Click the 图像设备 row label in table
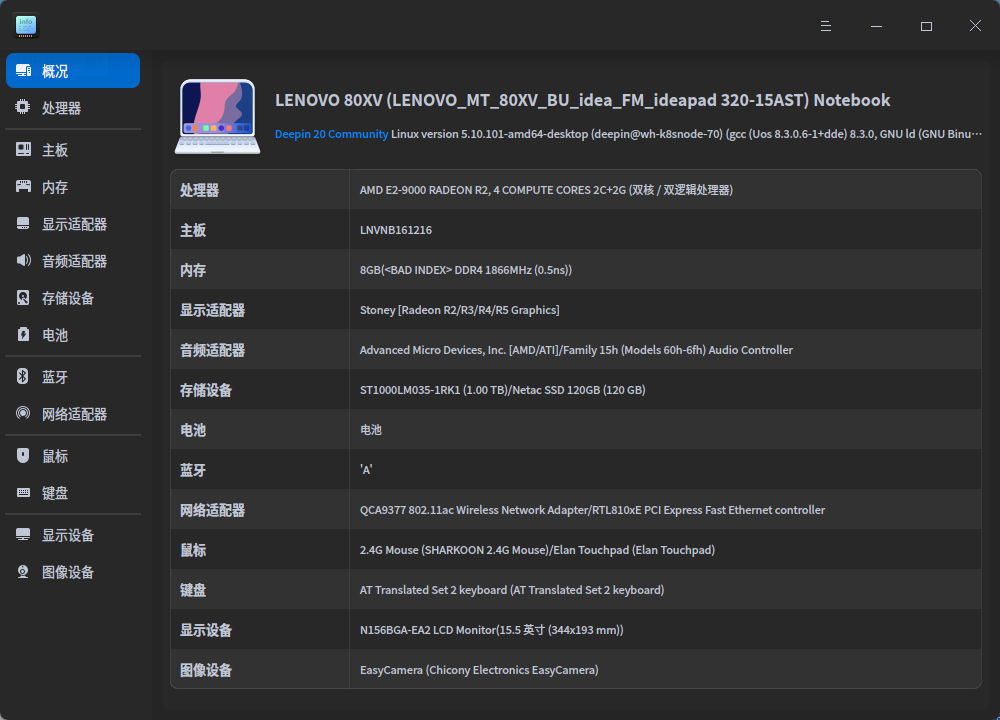The height and width of the screenshot is (720, 1000). (205, 670)
